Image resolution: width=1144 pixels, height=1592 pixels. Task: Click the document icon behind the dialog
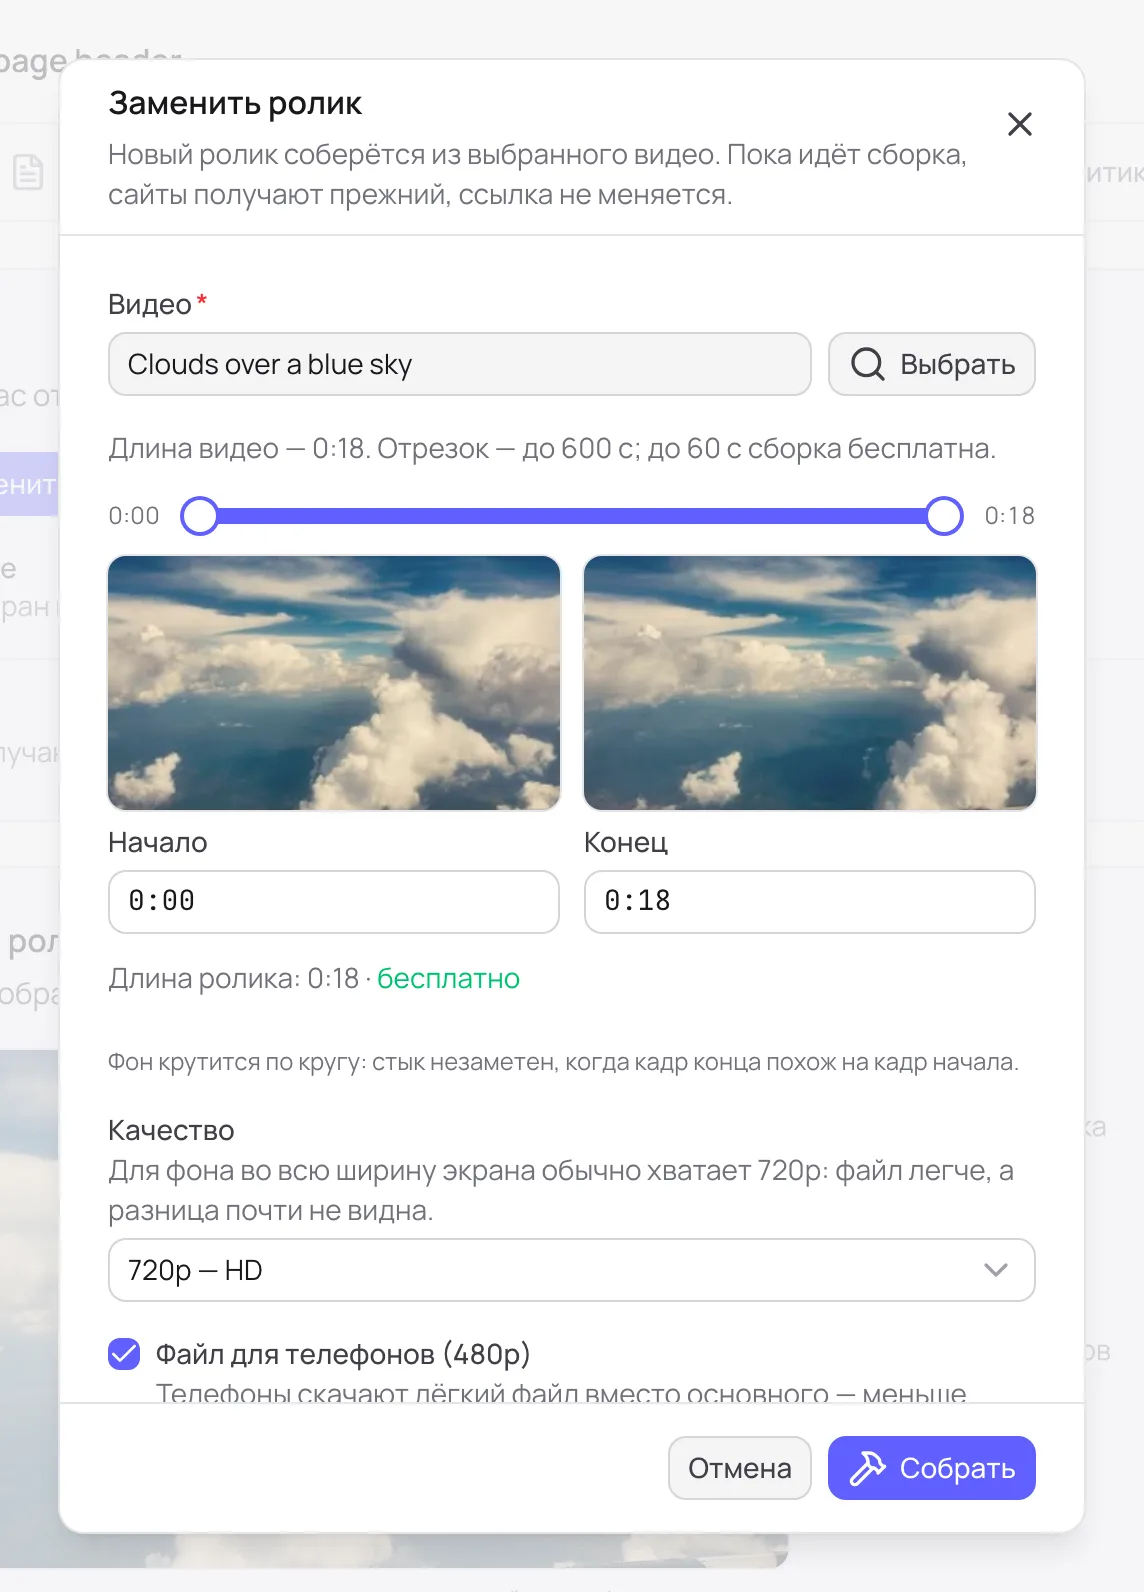tap(28, 172)
